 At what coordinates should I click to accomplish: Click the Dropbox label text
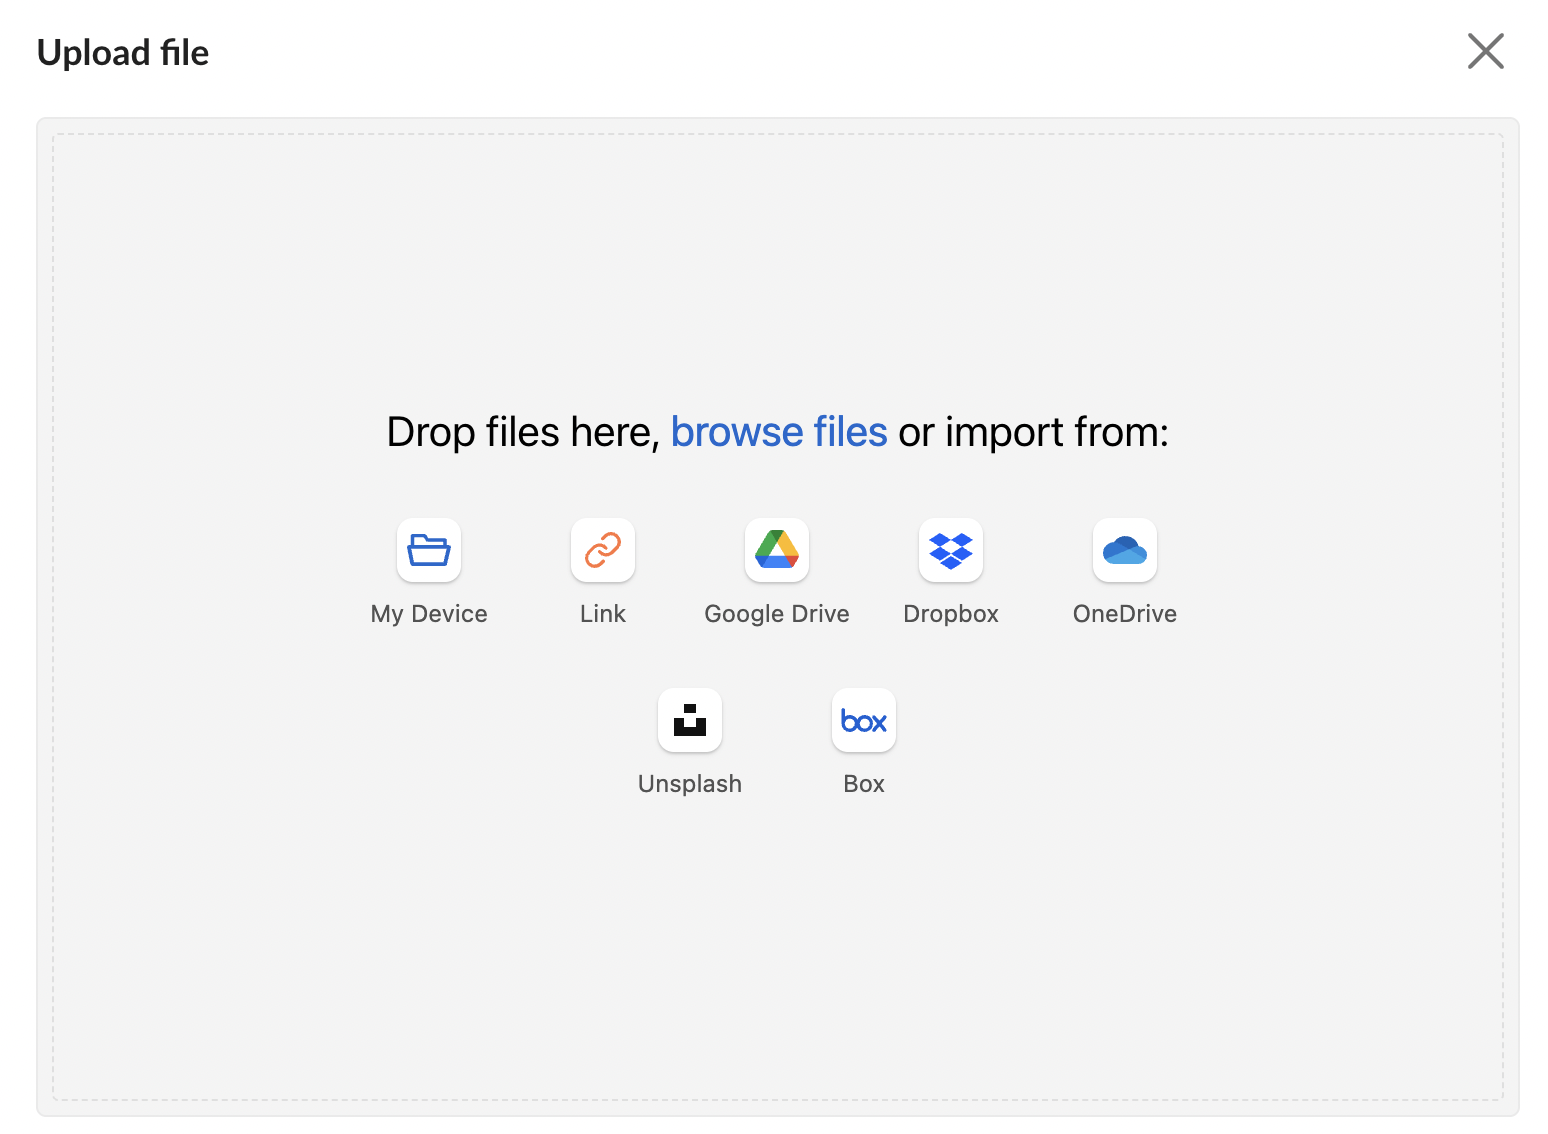[x=951, y=614]
